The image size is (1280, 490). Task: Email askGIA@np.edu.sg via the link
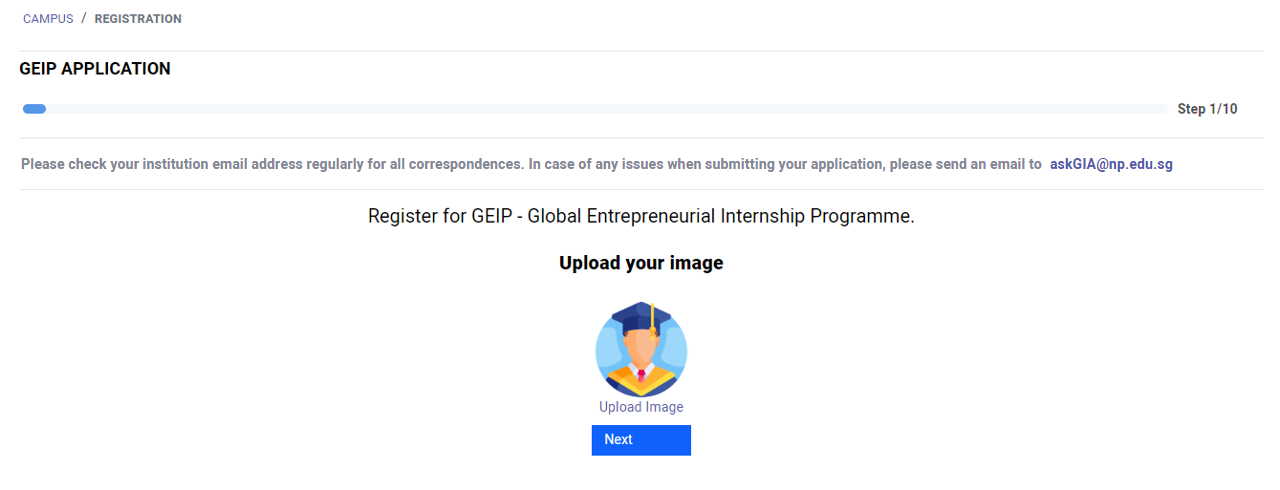click(1111, 164)
